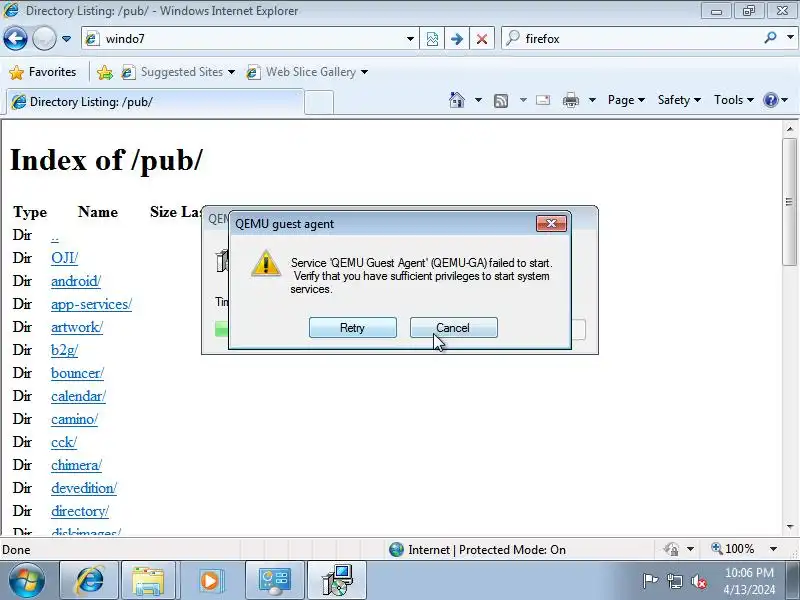Viewport: 800px width, 600px height.
Task: Open the Safety menu
Action: [x=679, y=100]
